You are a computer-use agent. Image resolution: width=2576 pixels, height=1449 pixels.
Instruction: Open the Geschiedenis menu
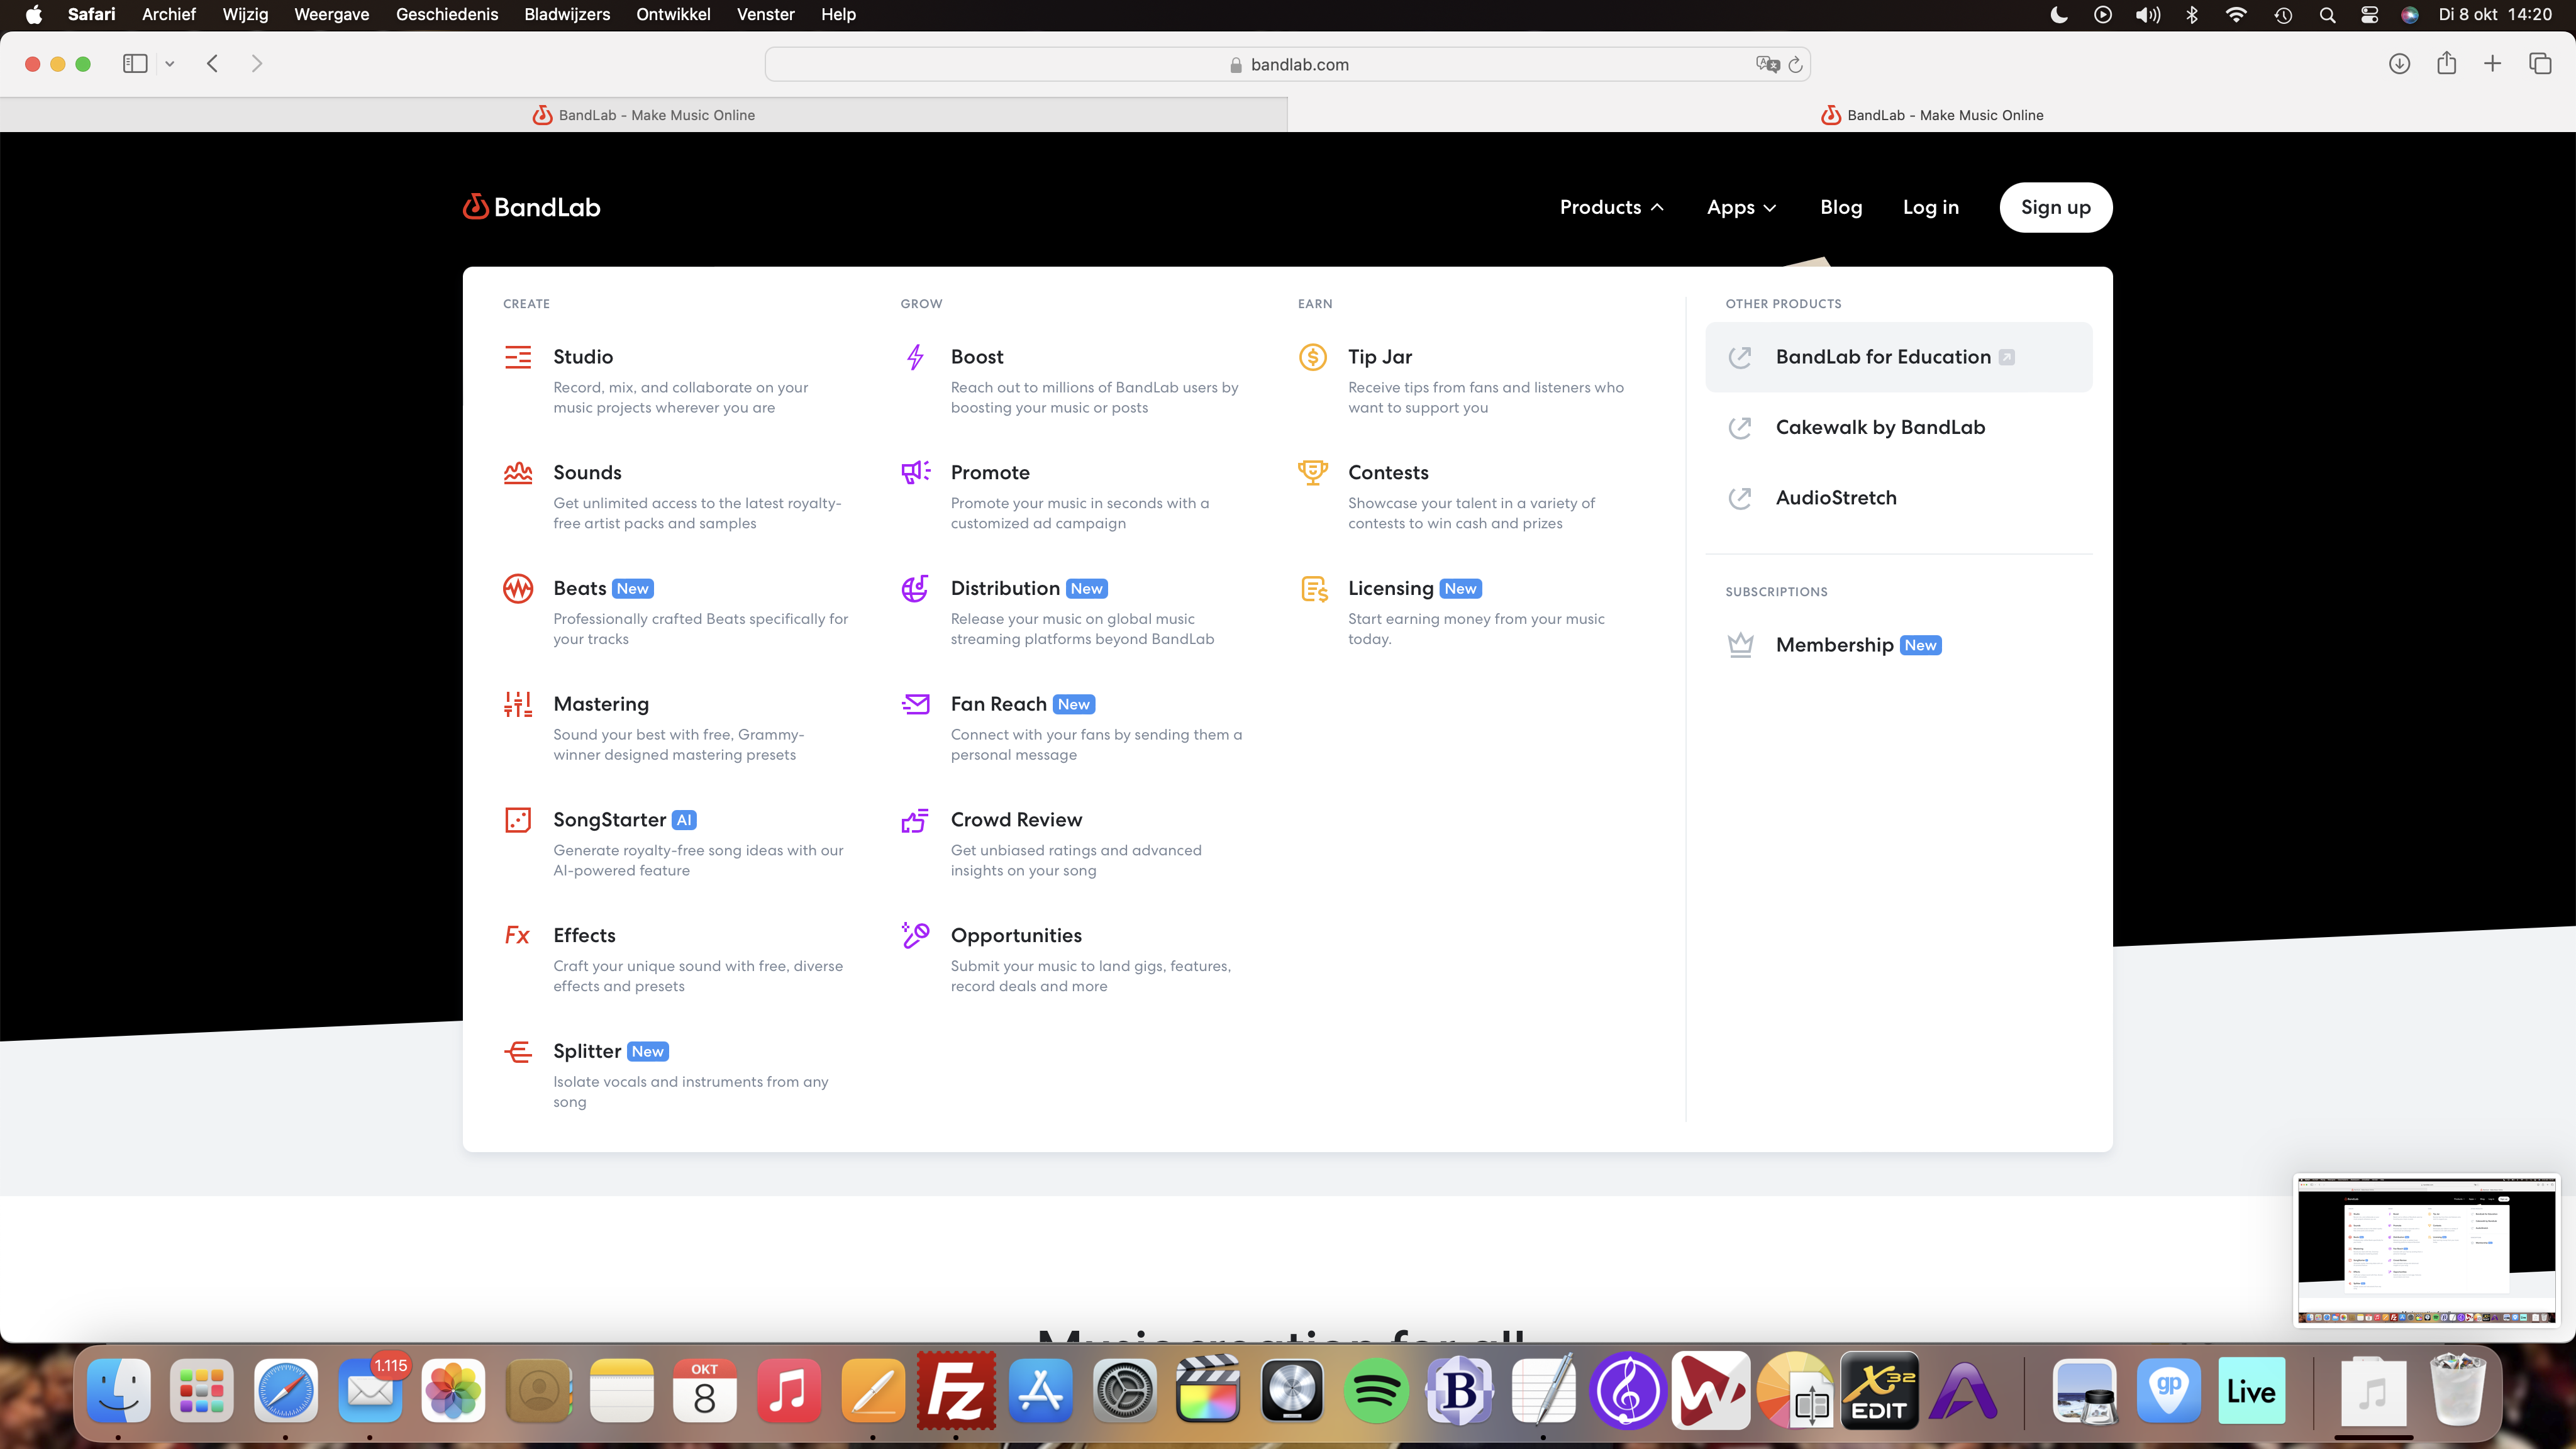pos(447,14)
